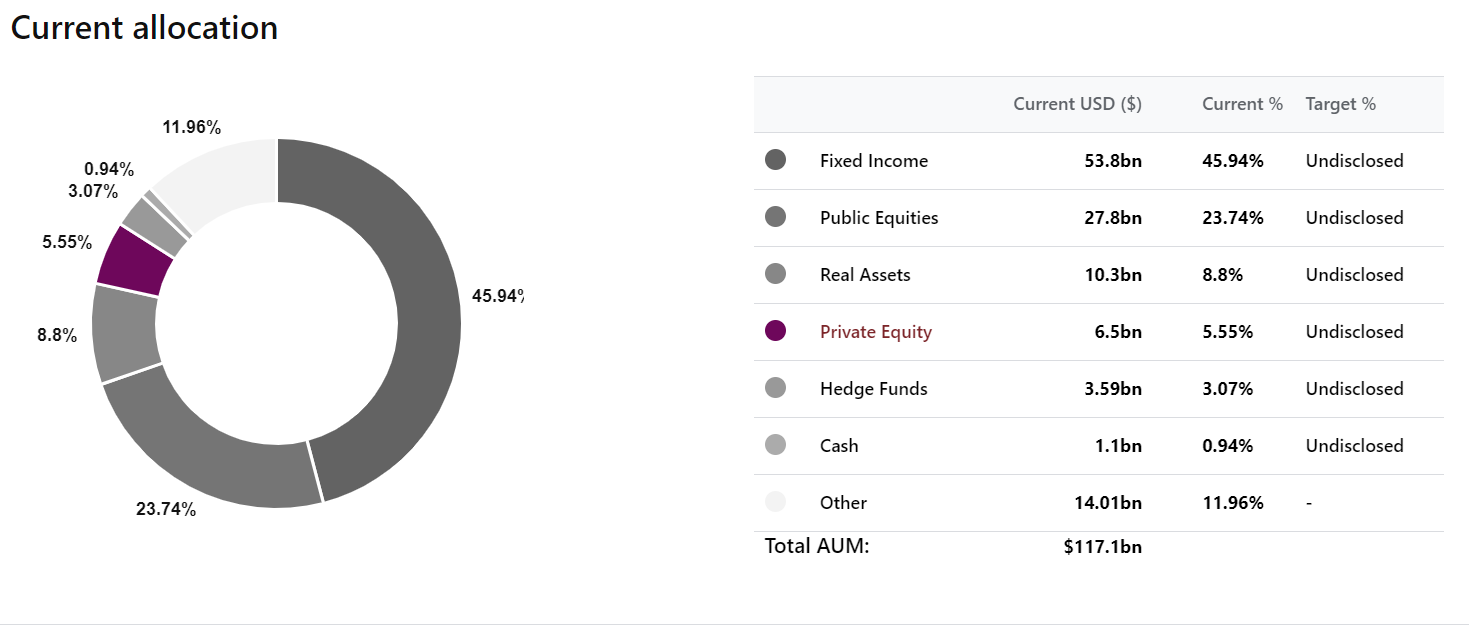Screen dimensions: 1469x626
Task: Click the Fixed Income row label
Action: tap(874, 161)
